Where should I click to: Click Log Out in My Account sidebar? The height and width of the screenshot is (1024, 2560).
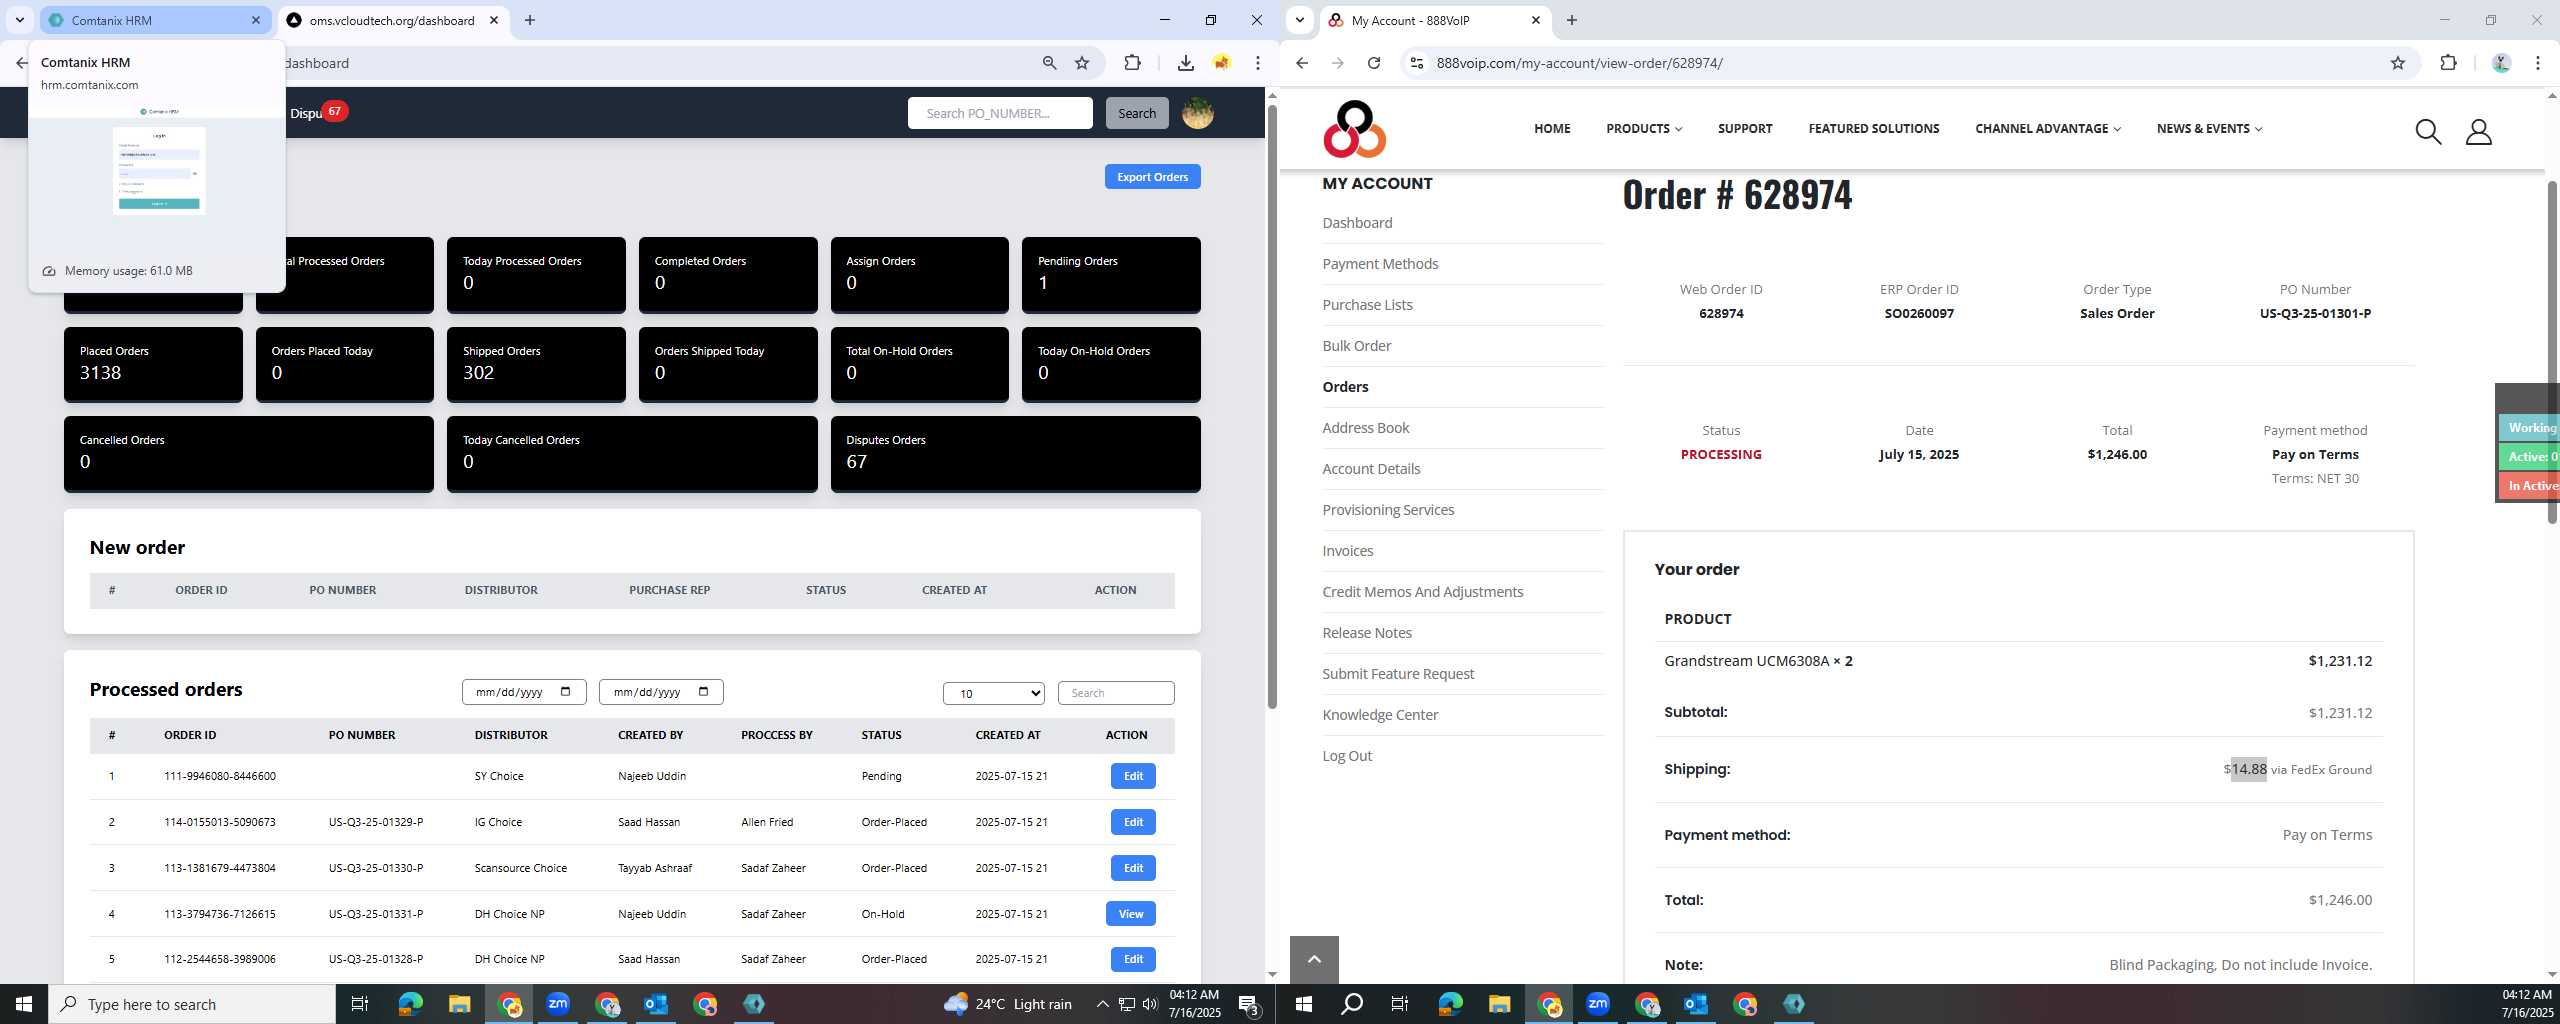pos(1346,756)
